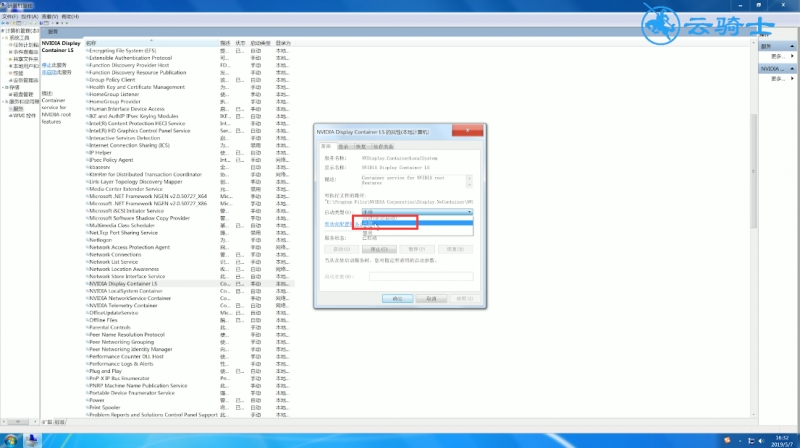
Task: Select Offline Files service
Action: [x=104, y=320]
